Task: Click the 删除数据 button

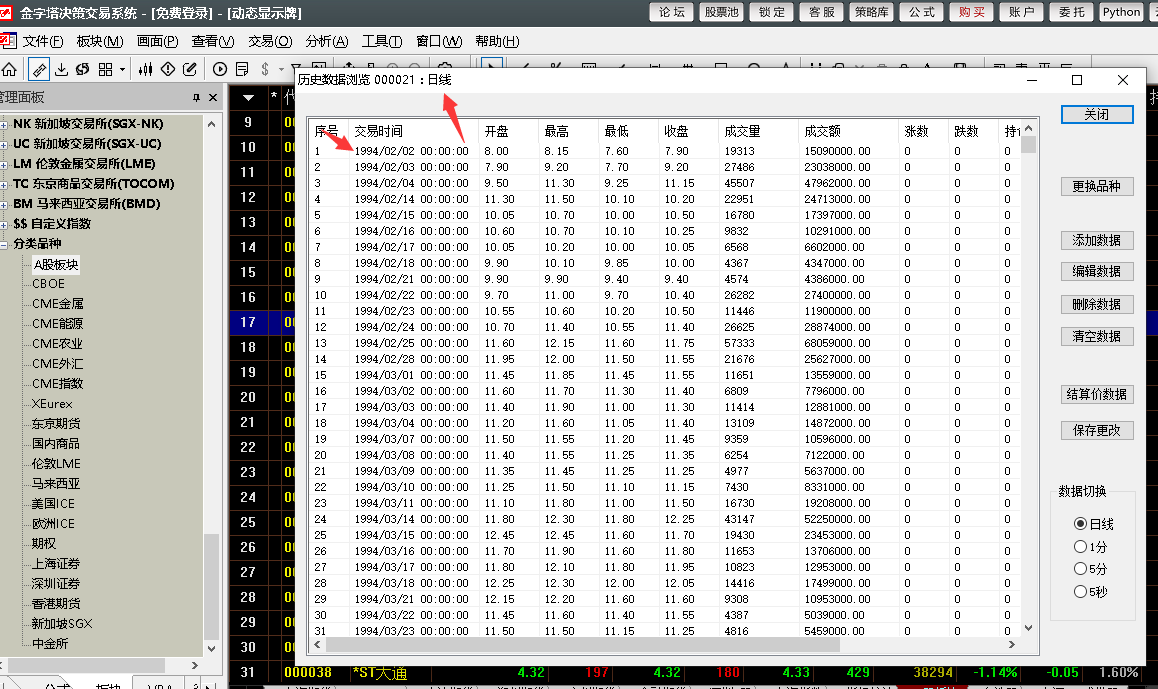Action: click(1097, 304)
